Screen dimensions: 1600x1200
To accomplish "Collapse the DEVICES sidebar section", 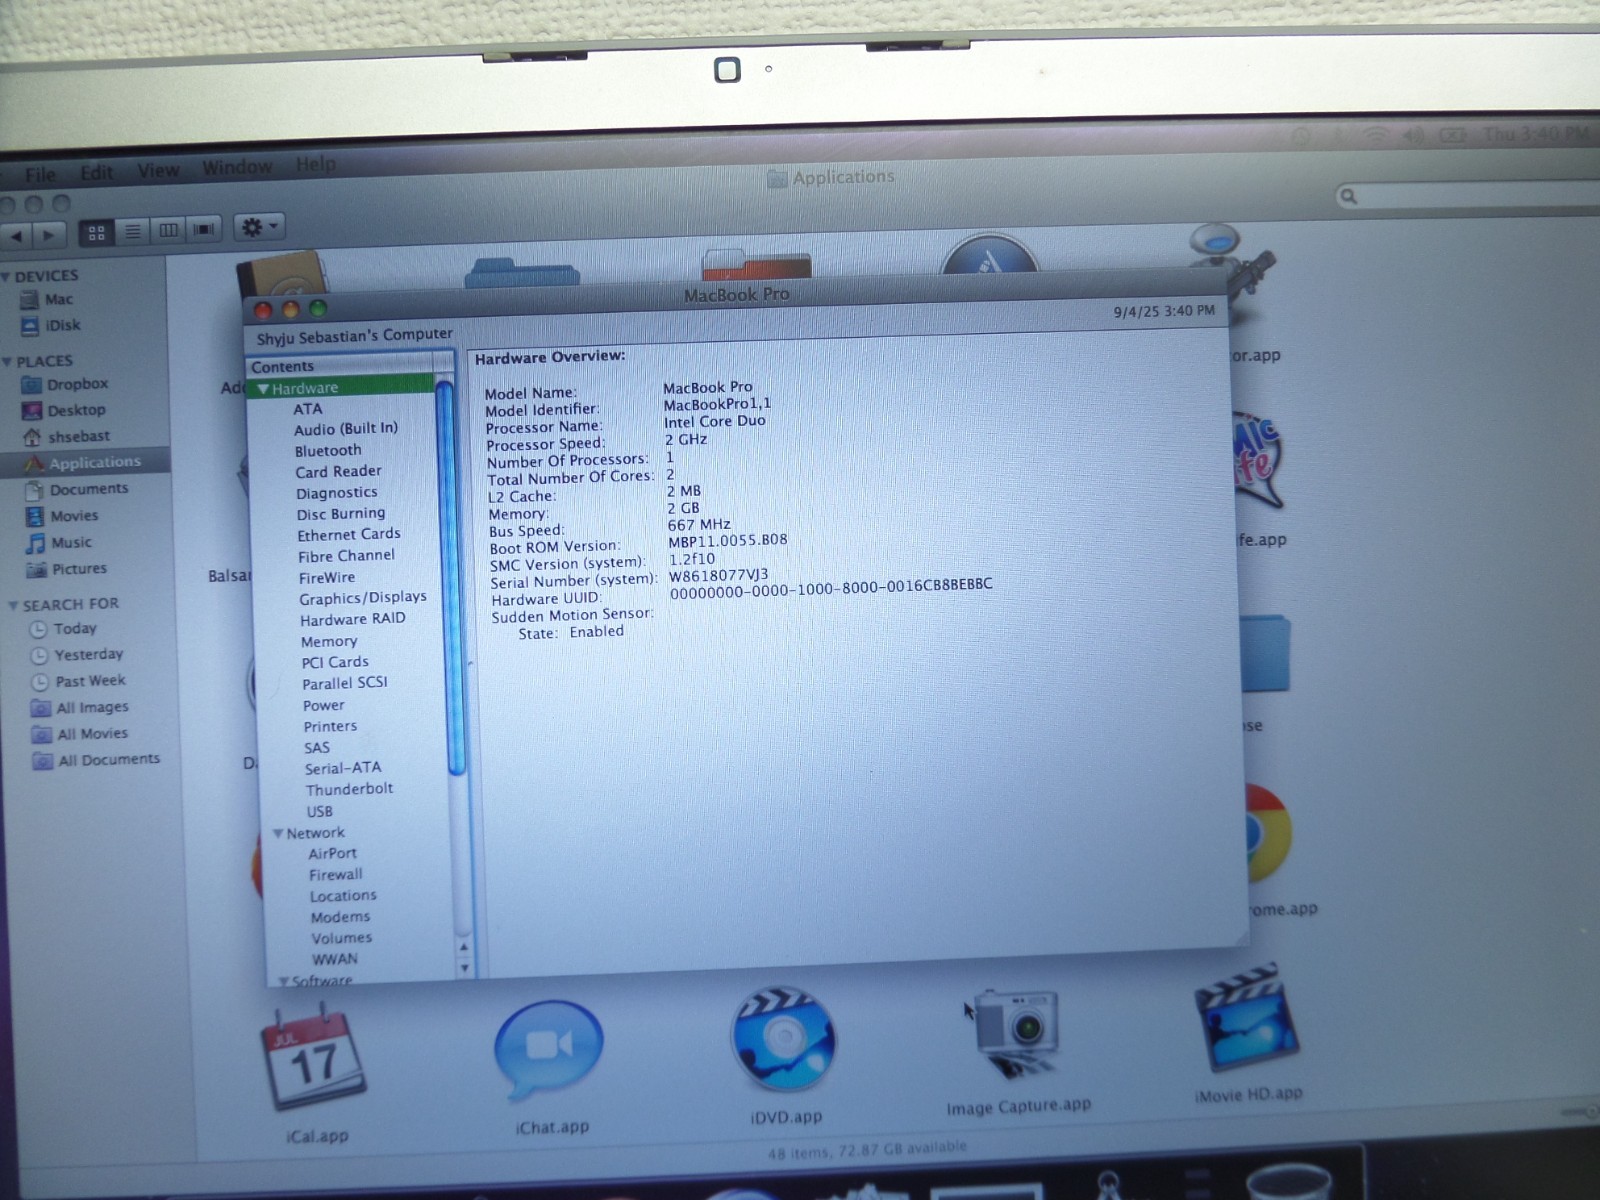I will [x=6, y=277].
